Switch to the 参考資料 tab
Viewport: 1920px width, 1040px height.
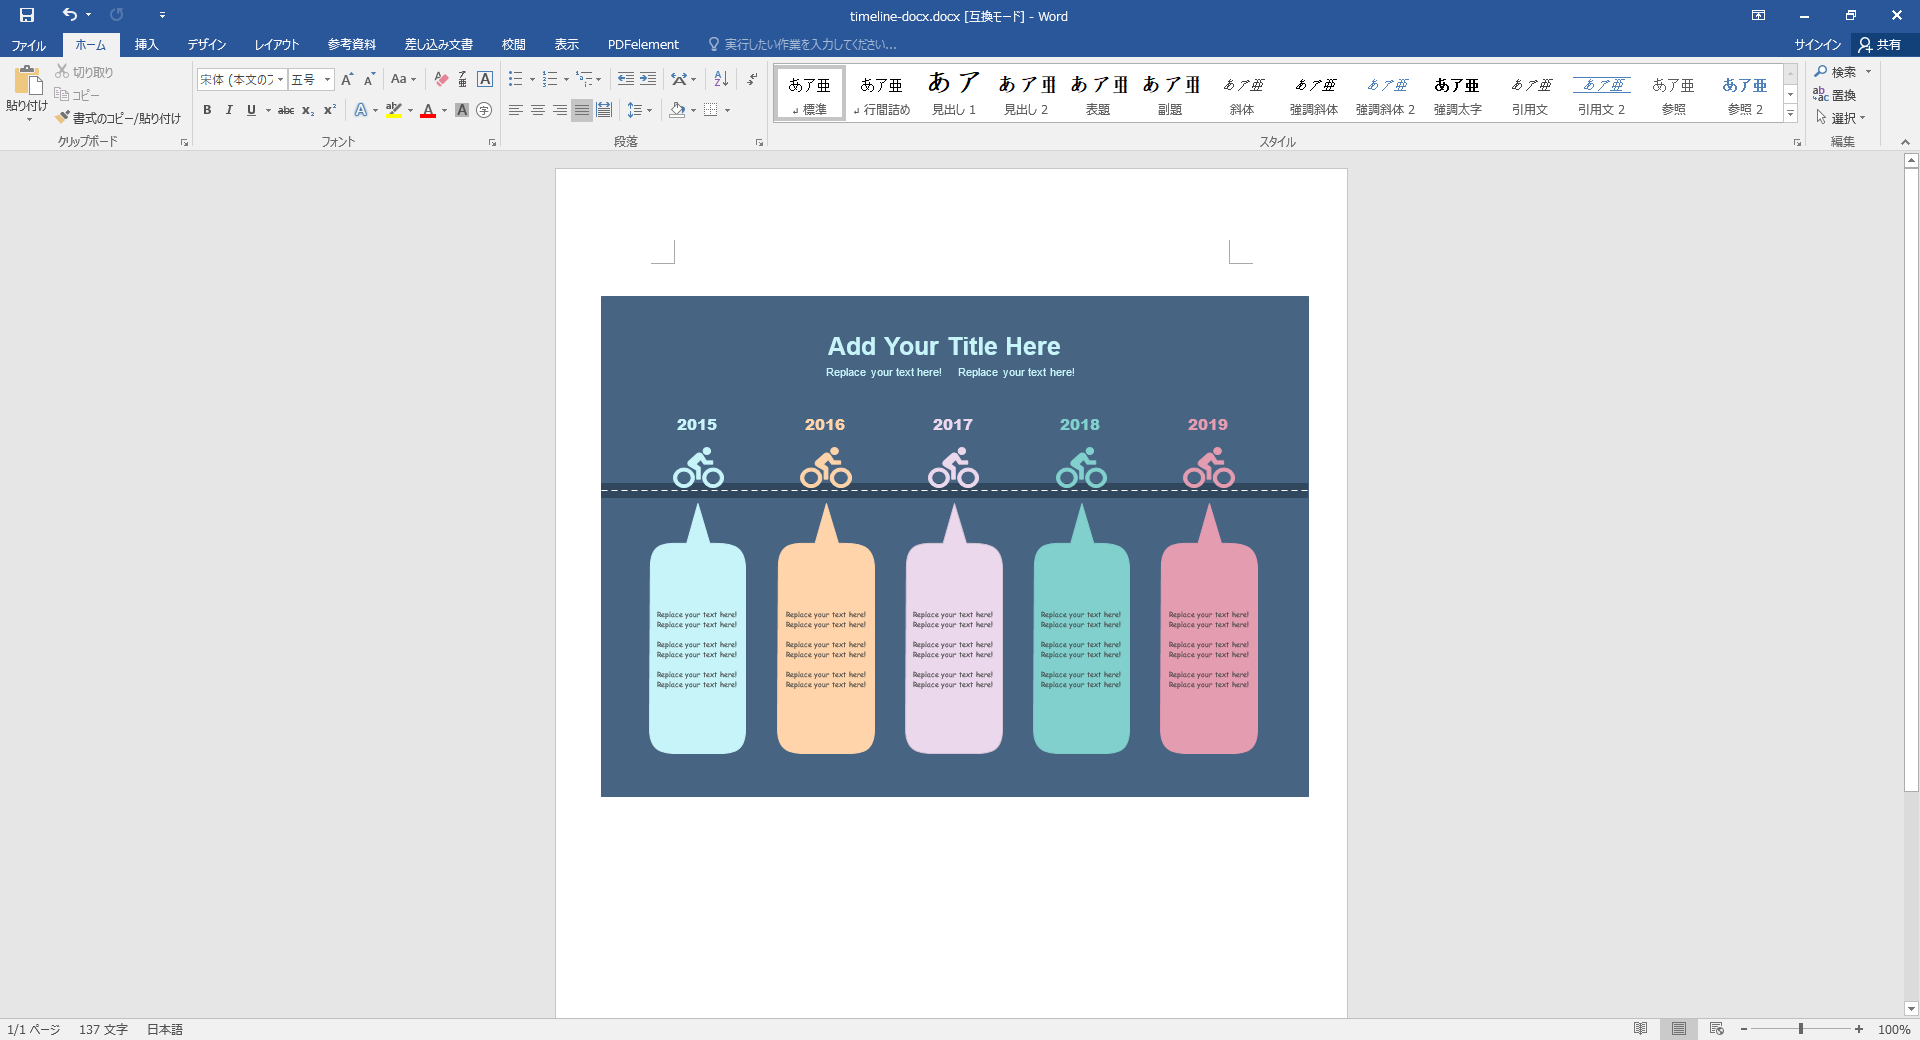[352, 45]
